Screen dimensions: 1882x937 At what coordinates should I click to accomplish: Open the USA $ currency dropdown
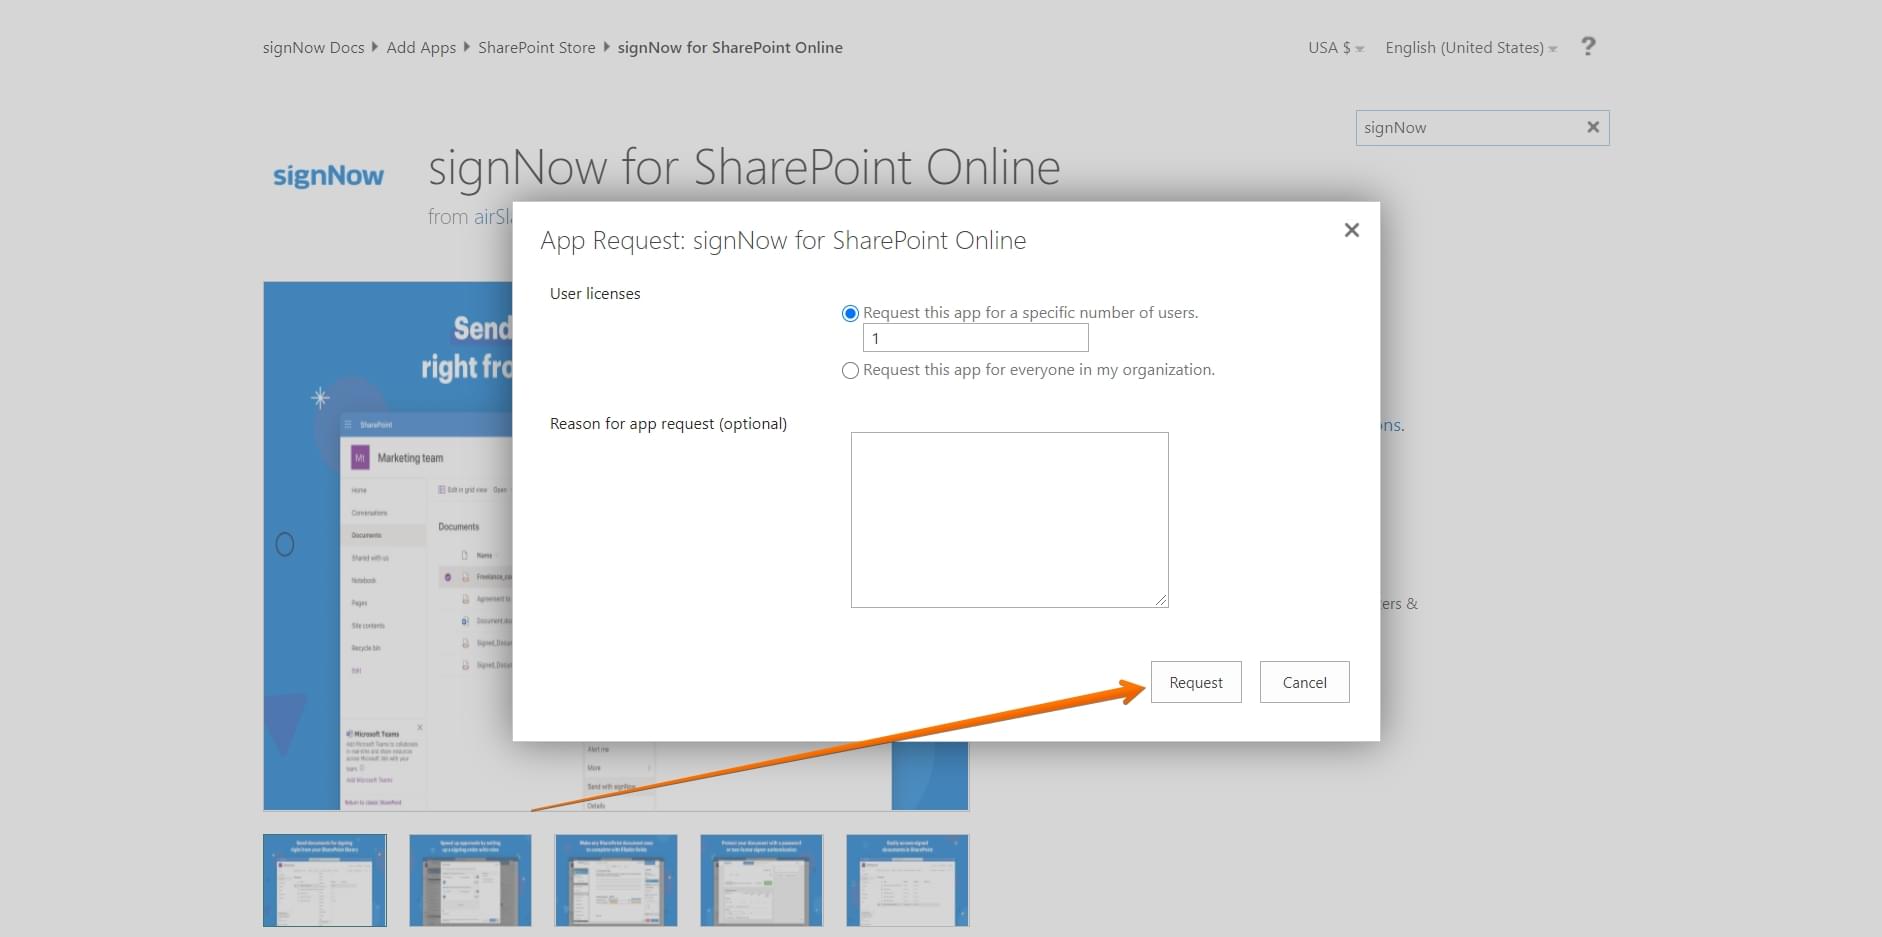tap(1336, 48)
